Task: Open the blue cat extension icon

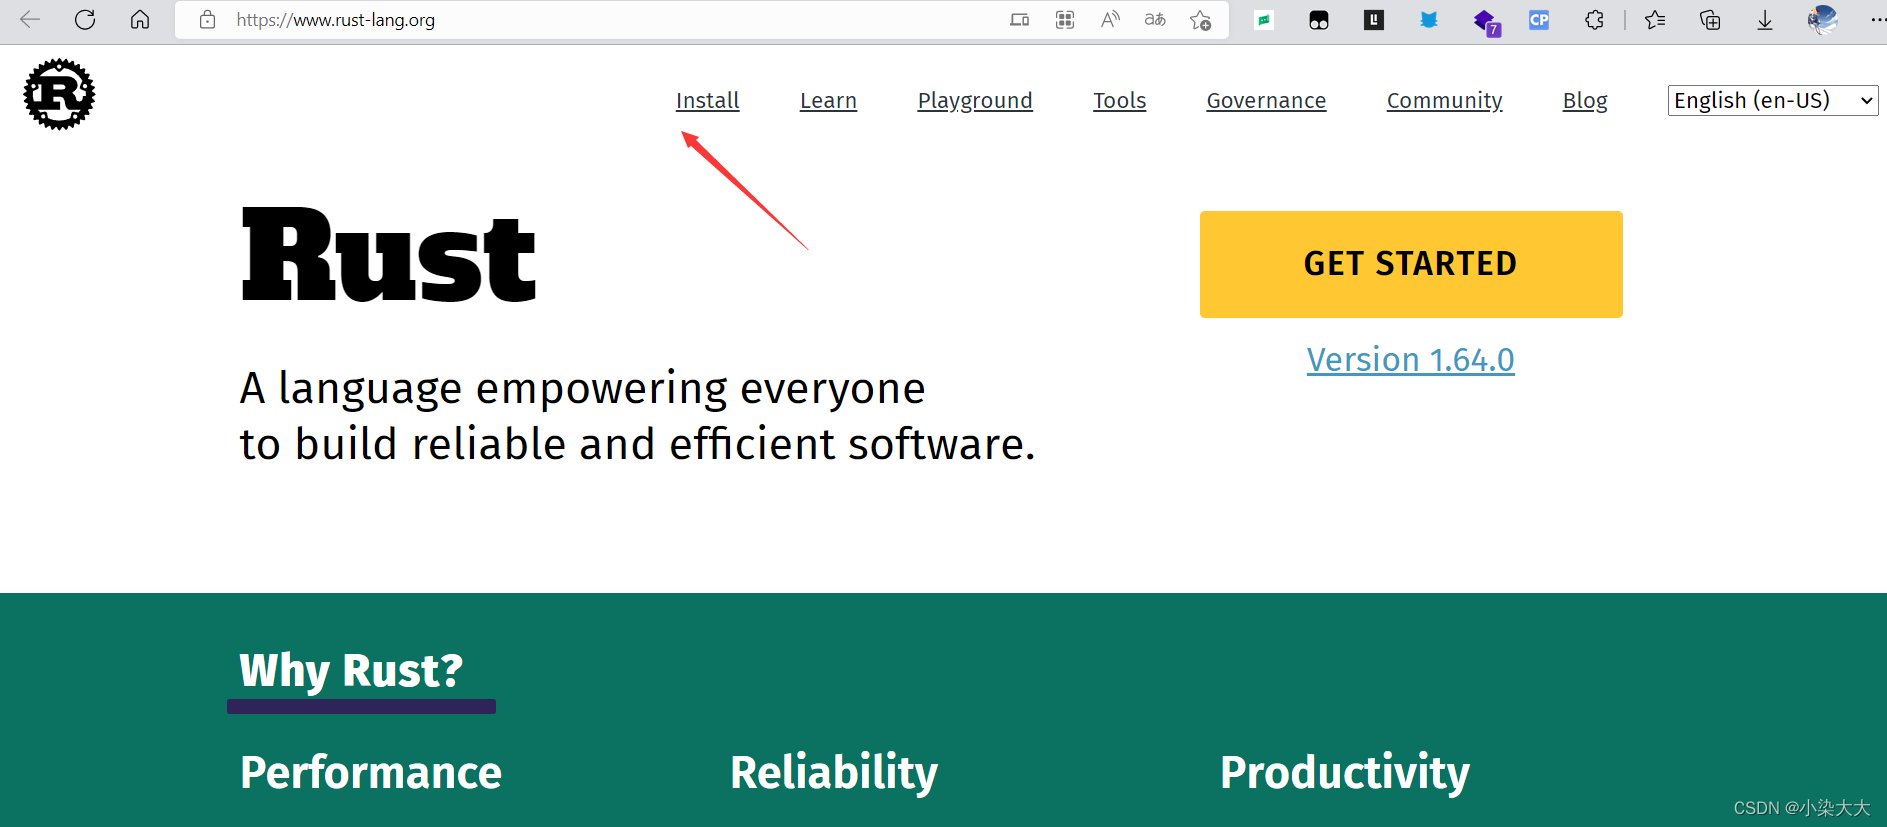Action: [1429, 20]
